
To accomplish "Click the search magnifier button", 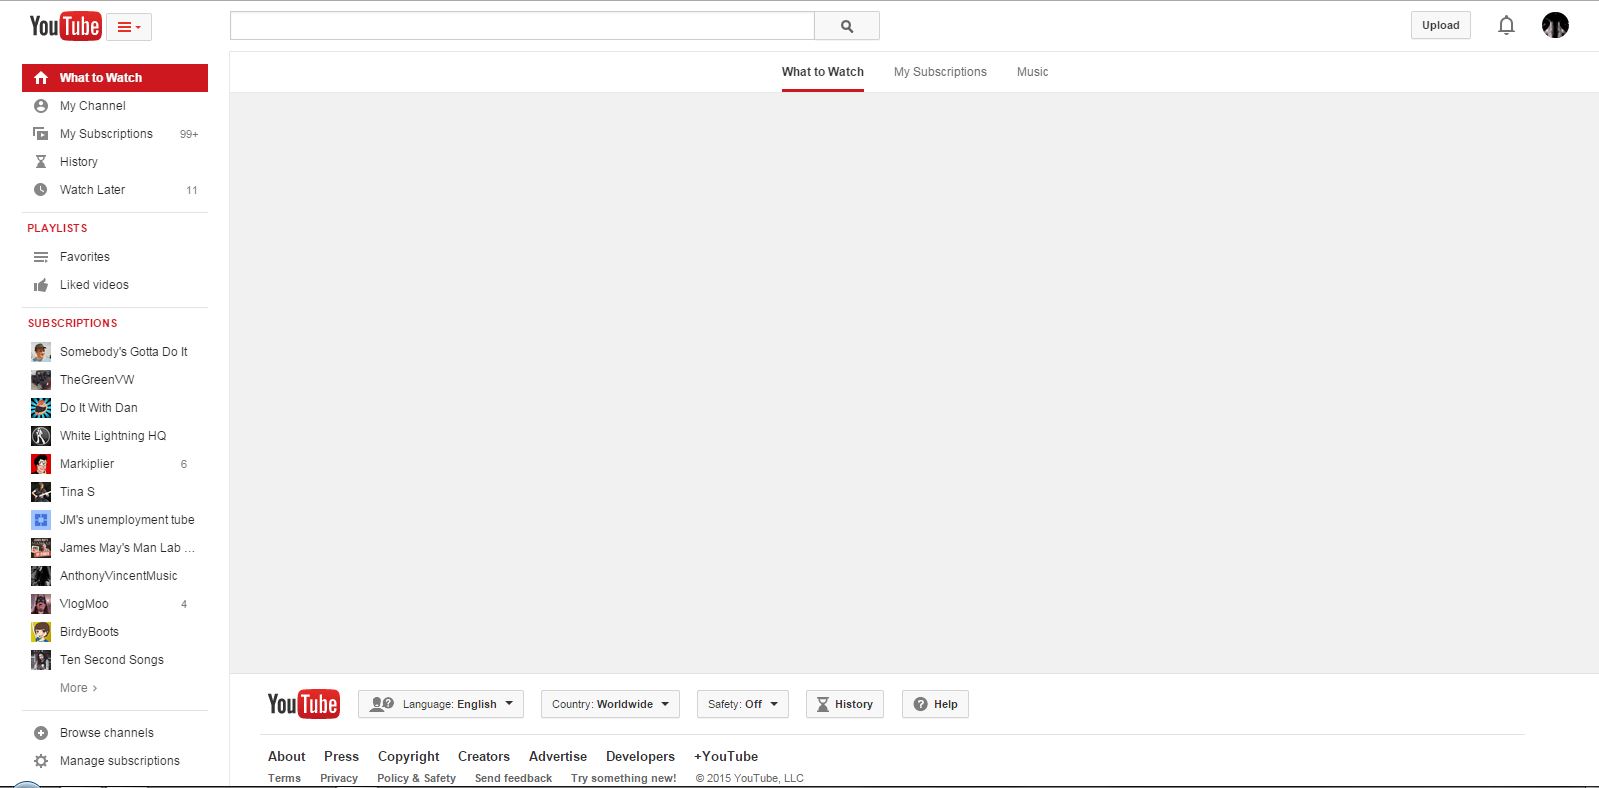I will tap(847, 26).
